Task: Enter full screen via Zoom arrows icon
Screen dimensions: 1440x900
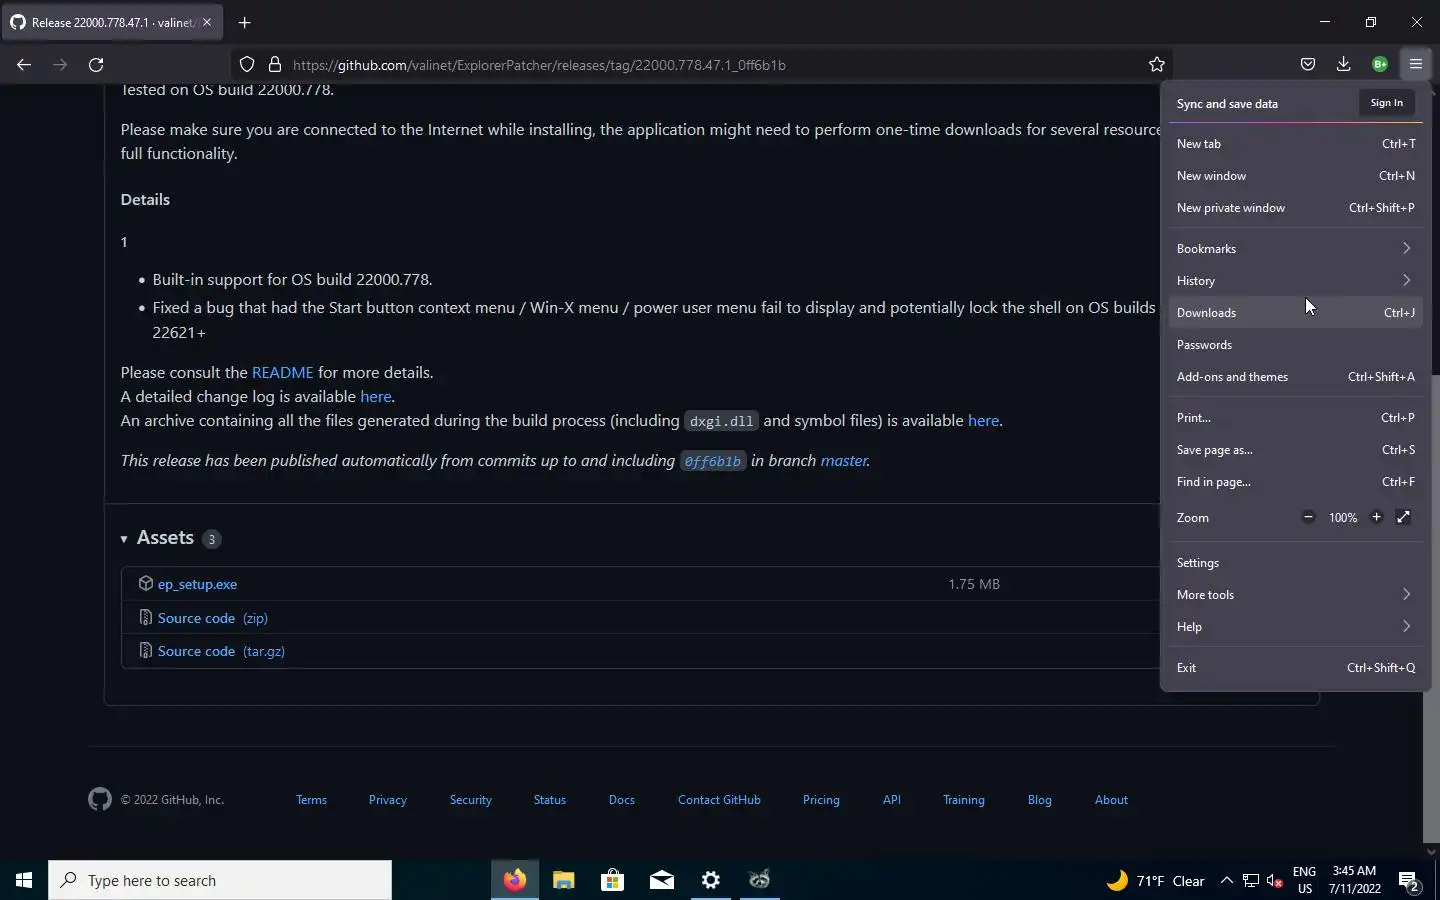Action: pos(1404,517)
